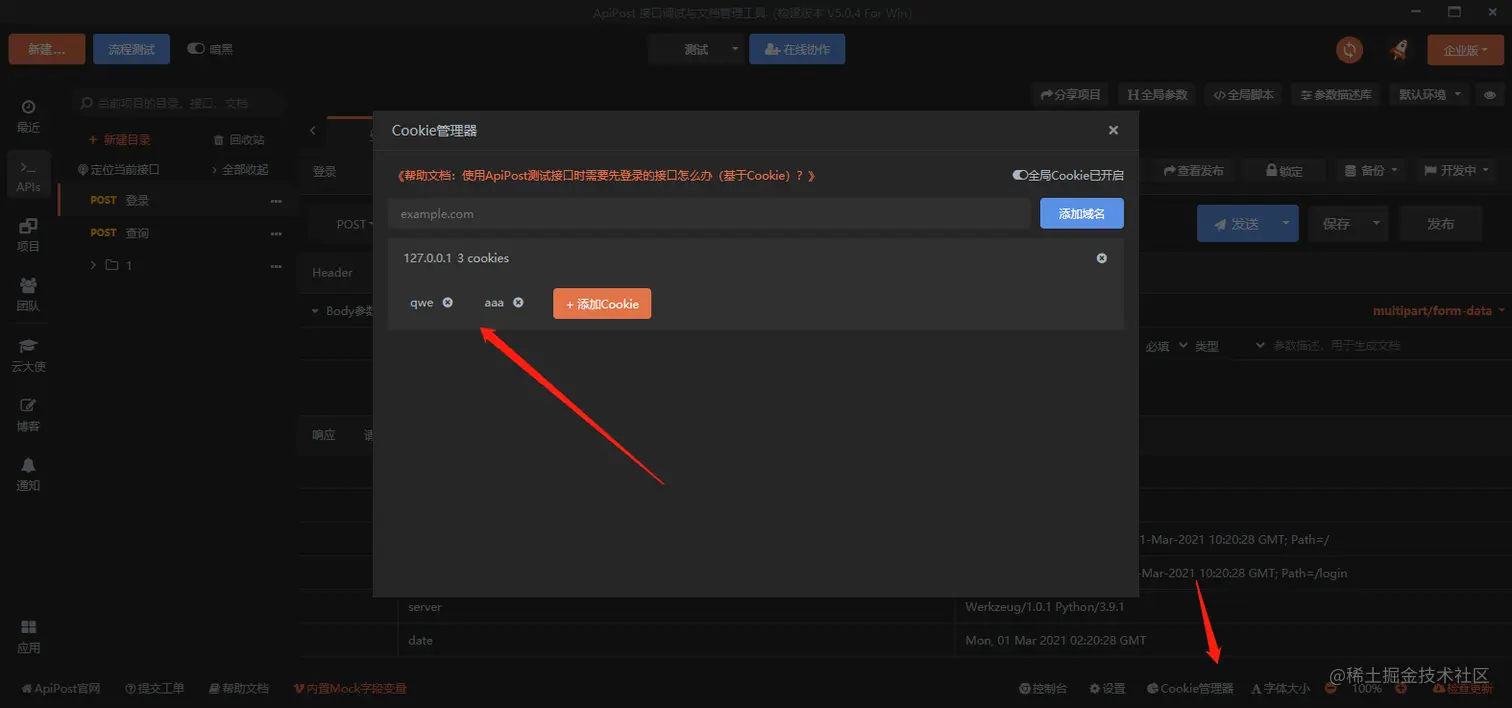This screenshot has height=708, width=1512.
Task: Click 分享项目
Action: pyautogui.click(x=1071, y=94)
